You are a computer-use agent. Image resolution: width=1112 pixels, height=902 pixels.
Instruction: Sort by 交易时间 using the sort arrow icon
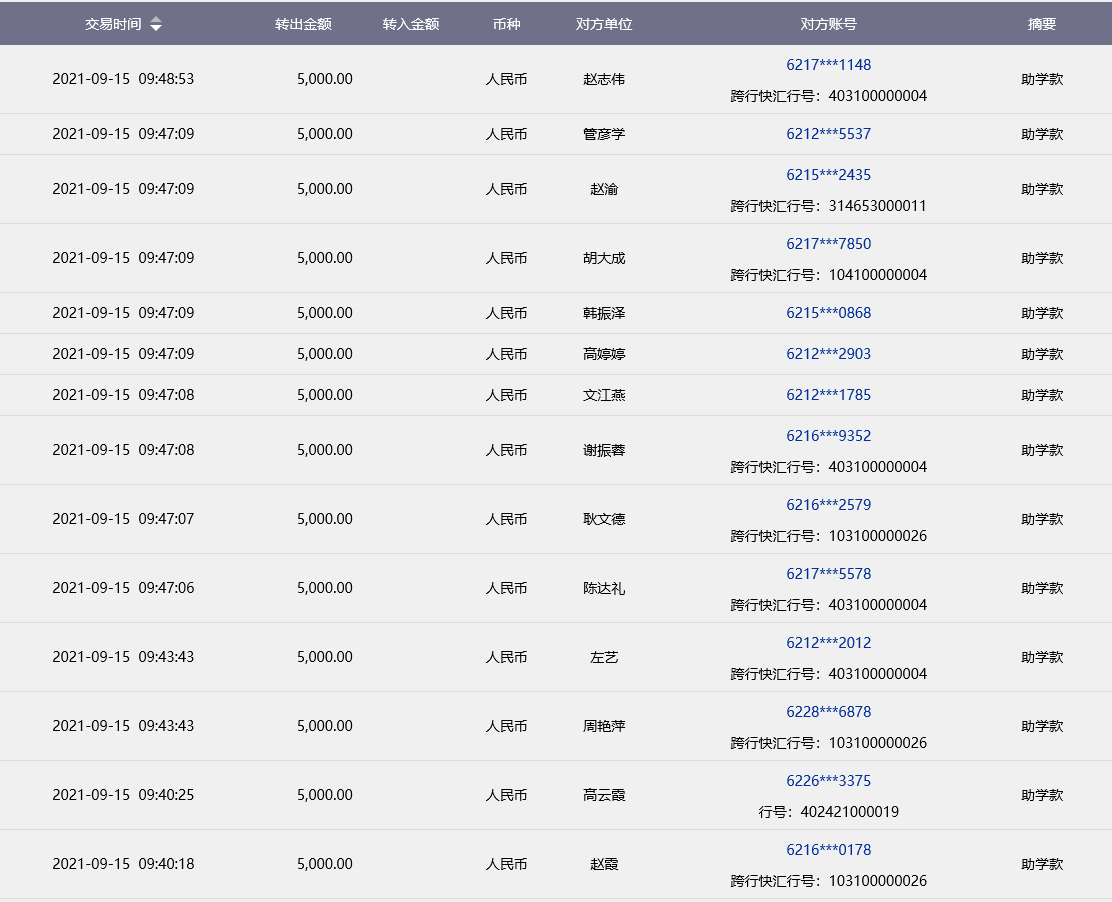tap(156, 24)
